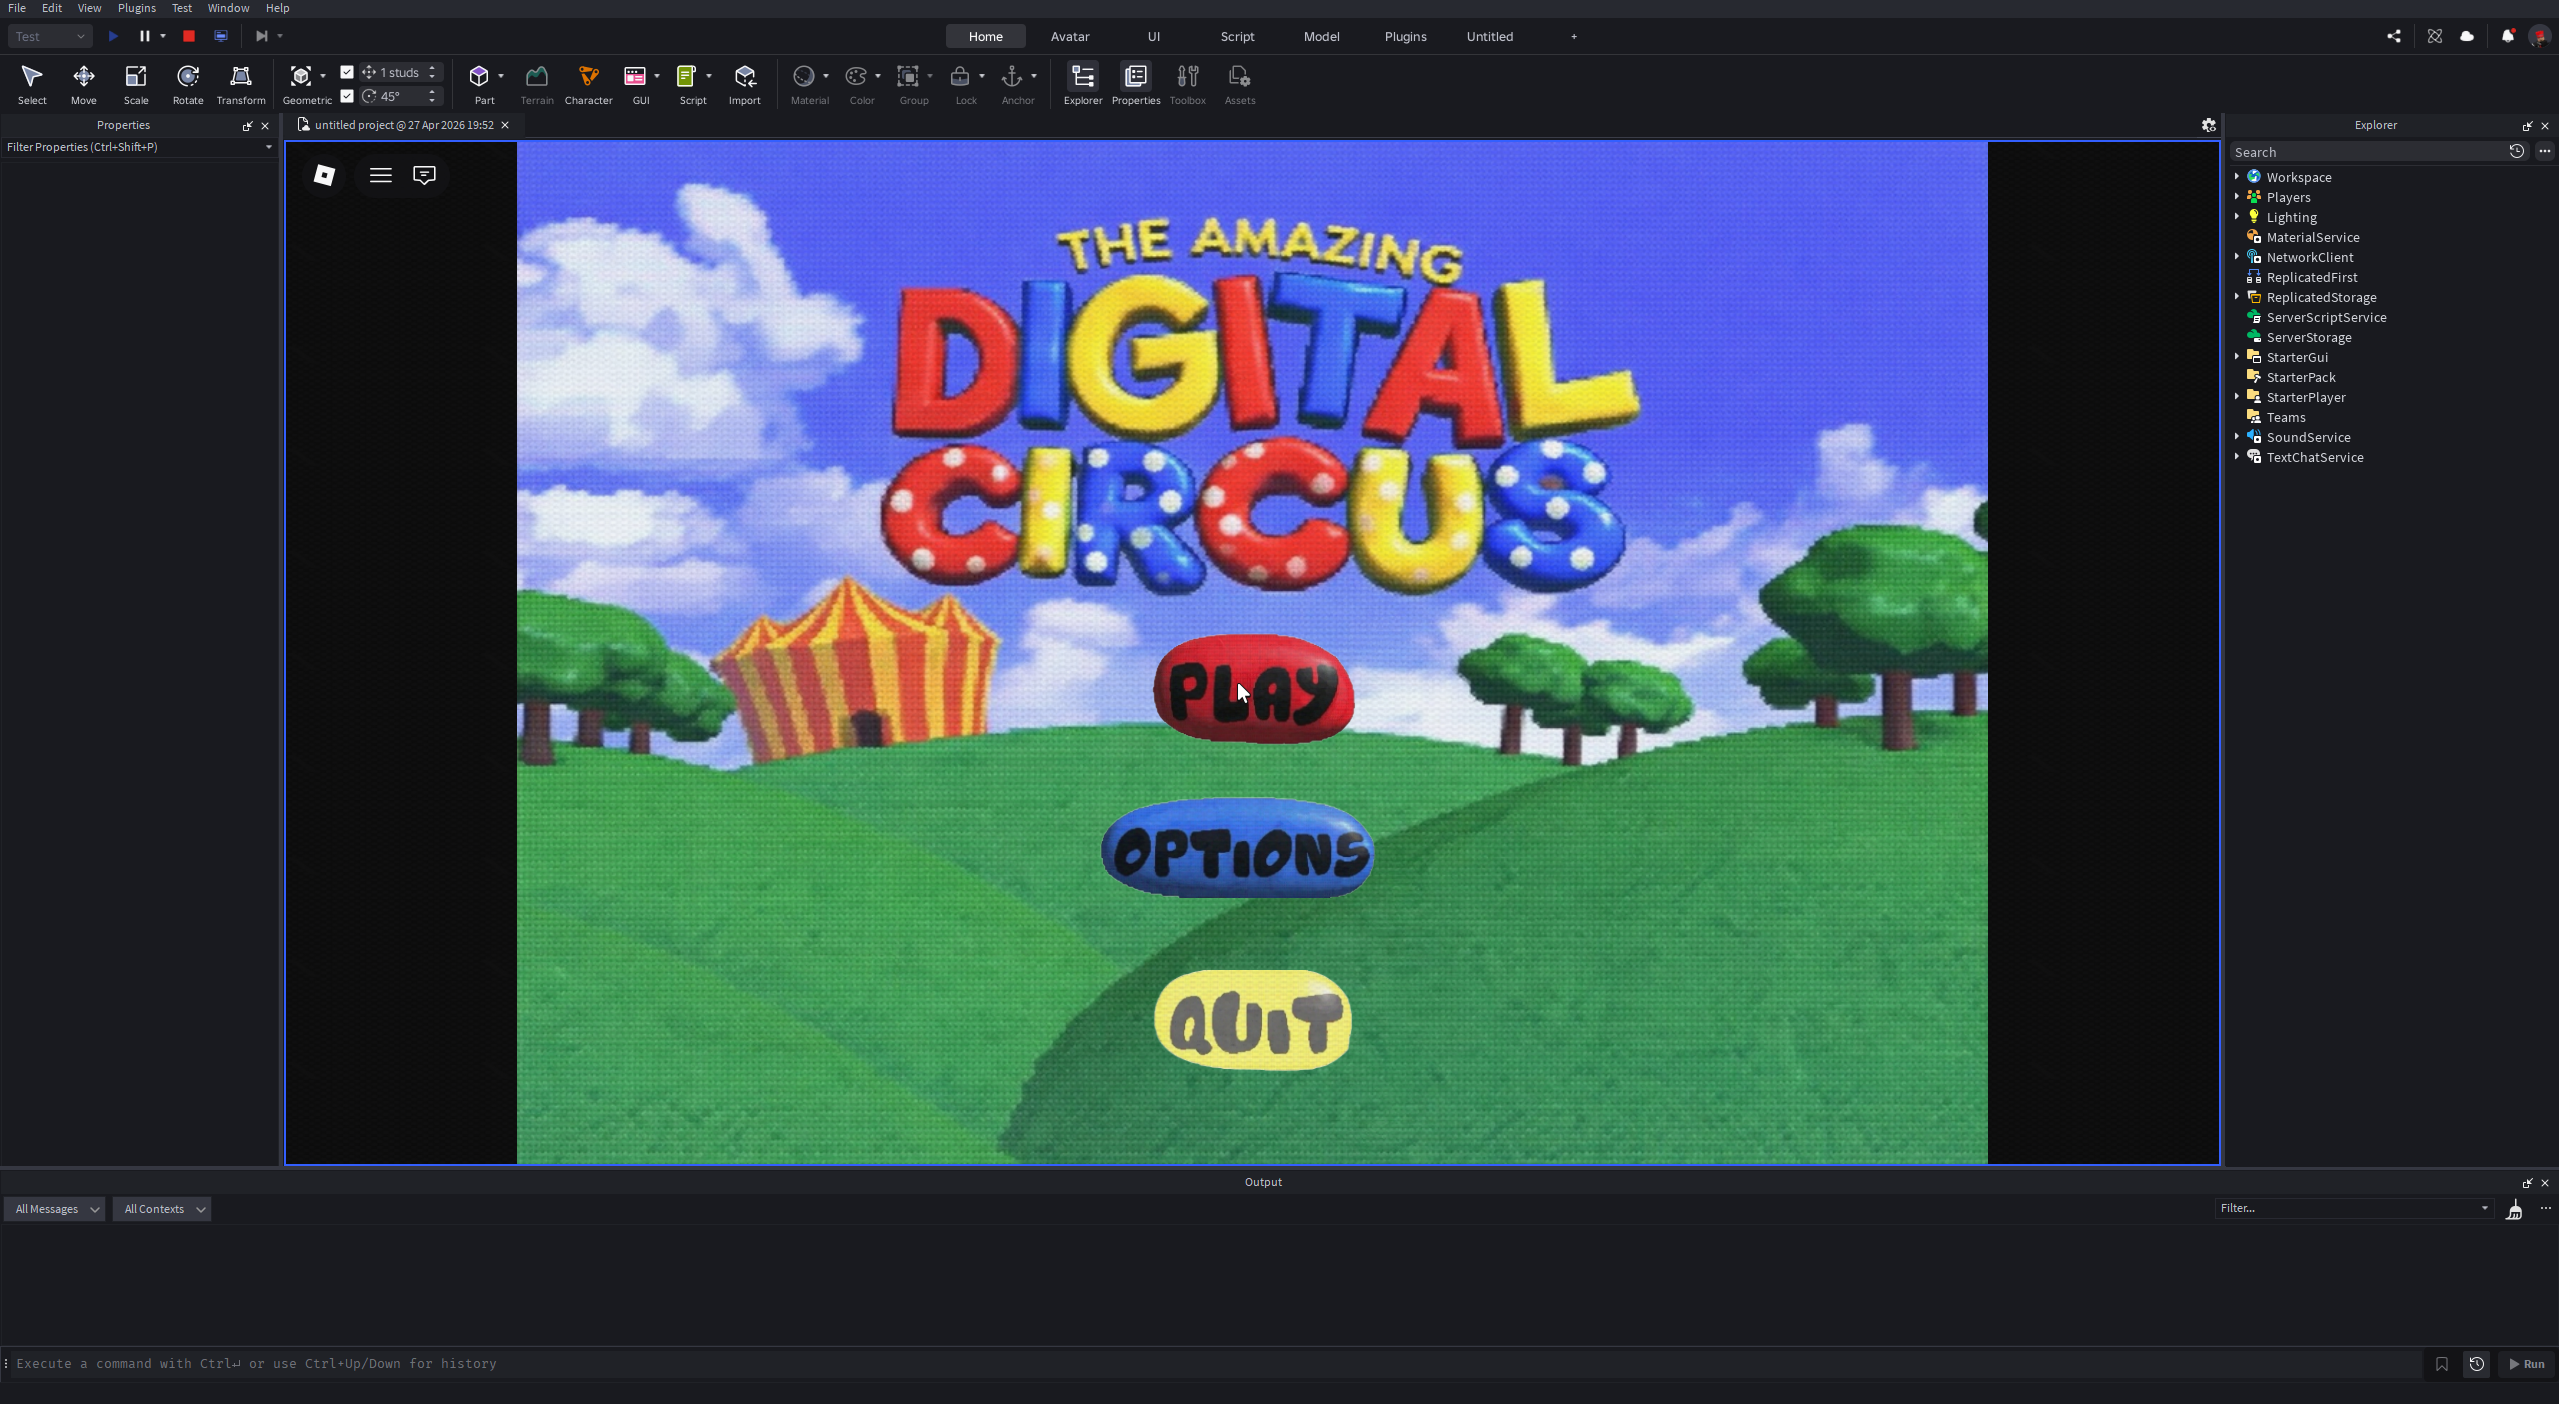Expand the SoundService node
2559x1404 pixels.
pos(2237,437)
